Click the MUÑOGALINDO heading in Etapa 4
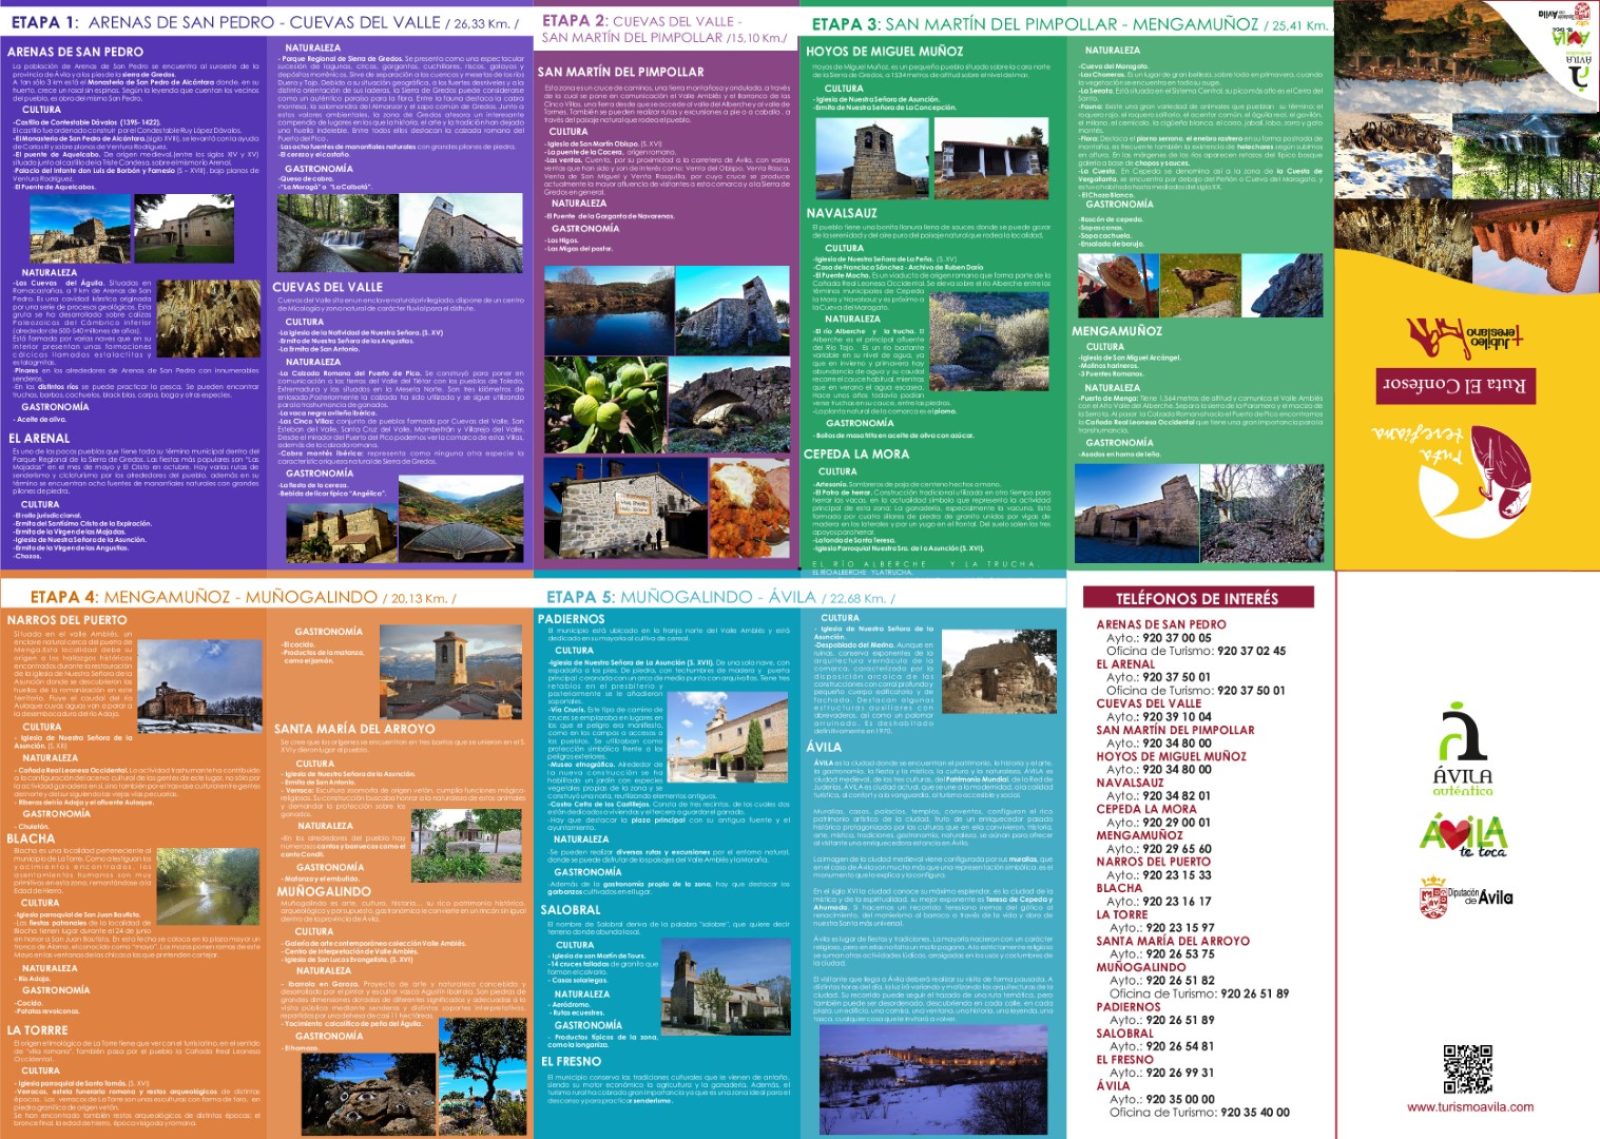Image resolution: width=1600 pixels, height=1139 pixels. click(x=323, y=891)
